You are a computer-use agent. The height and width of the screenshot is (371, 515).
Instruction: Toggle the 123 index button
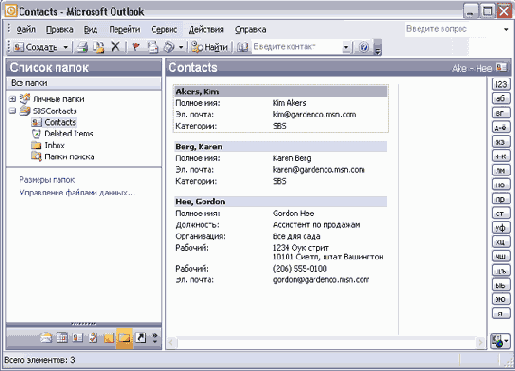501,84
